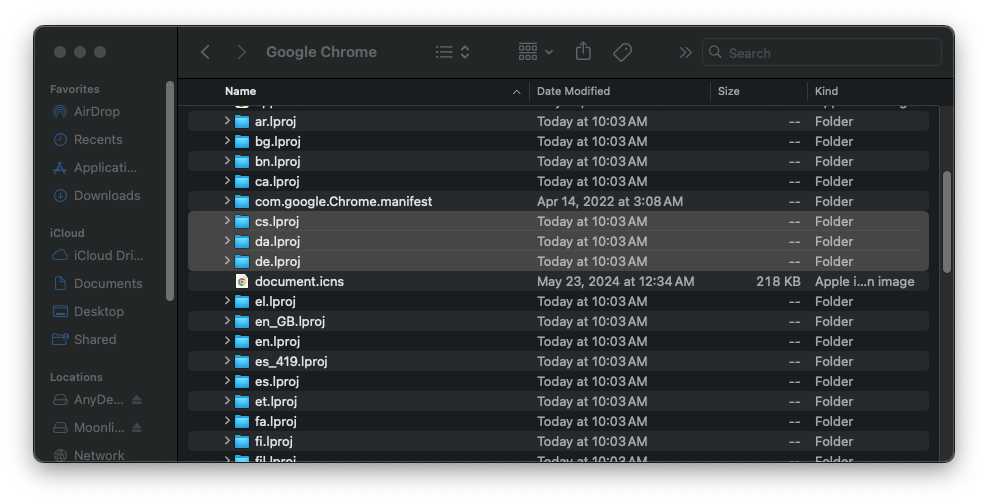Viewport: 988px width, 504px height.
Task: Expand the en_GB.lproj folder
Action: click(x=227, y=321)
